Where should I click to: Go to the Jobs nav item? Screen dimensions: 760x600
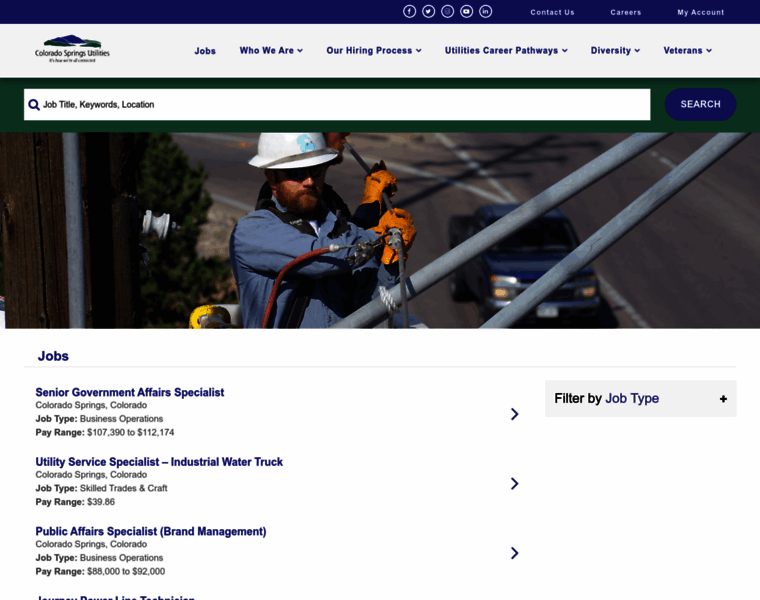point(205,51)
